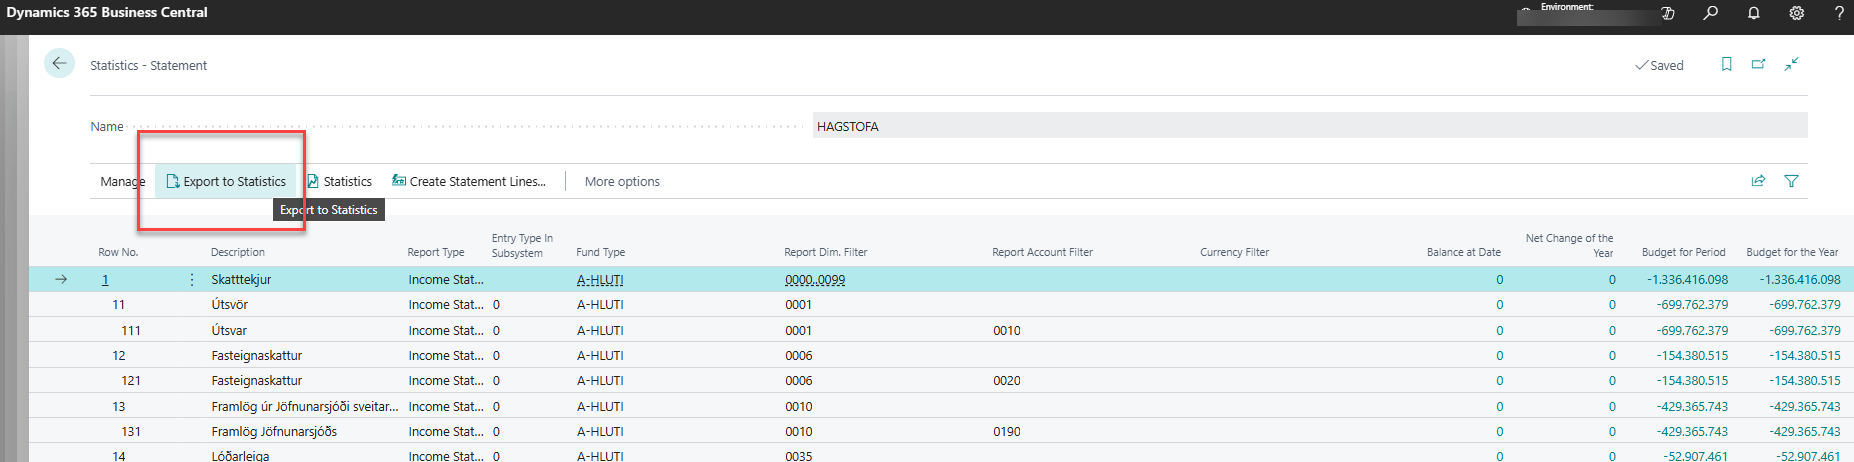Click Budget for the Year in row 12

pos(1804,356)
